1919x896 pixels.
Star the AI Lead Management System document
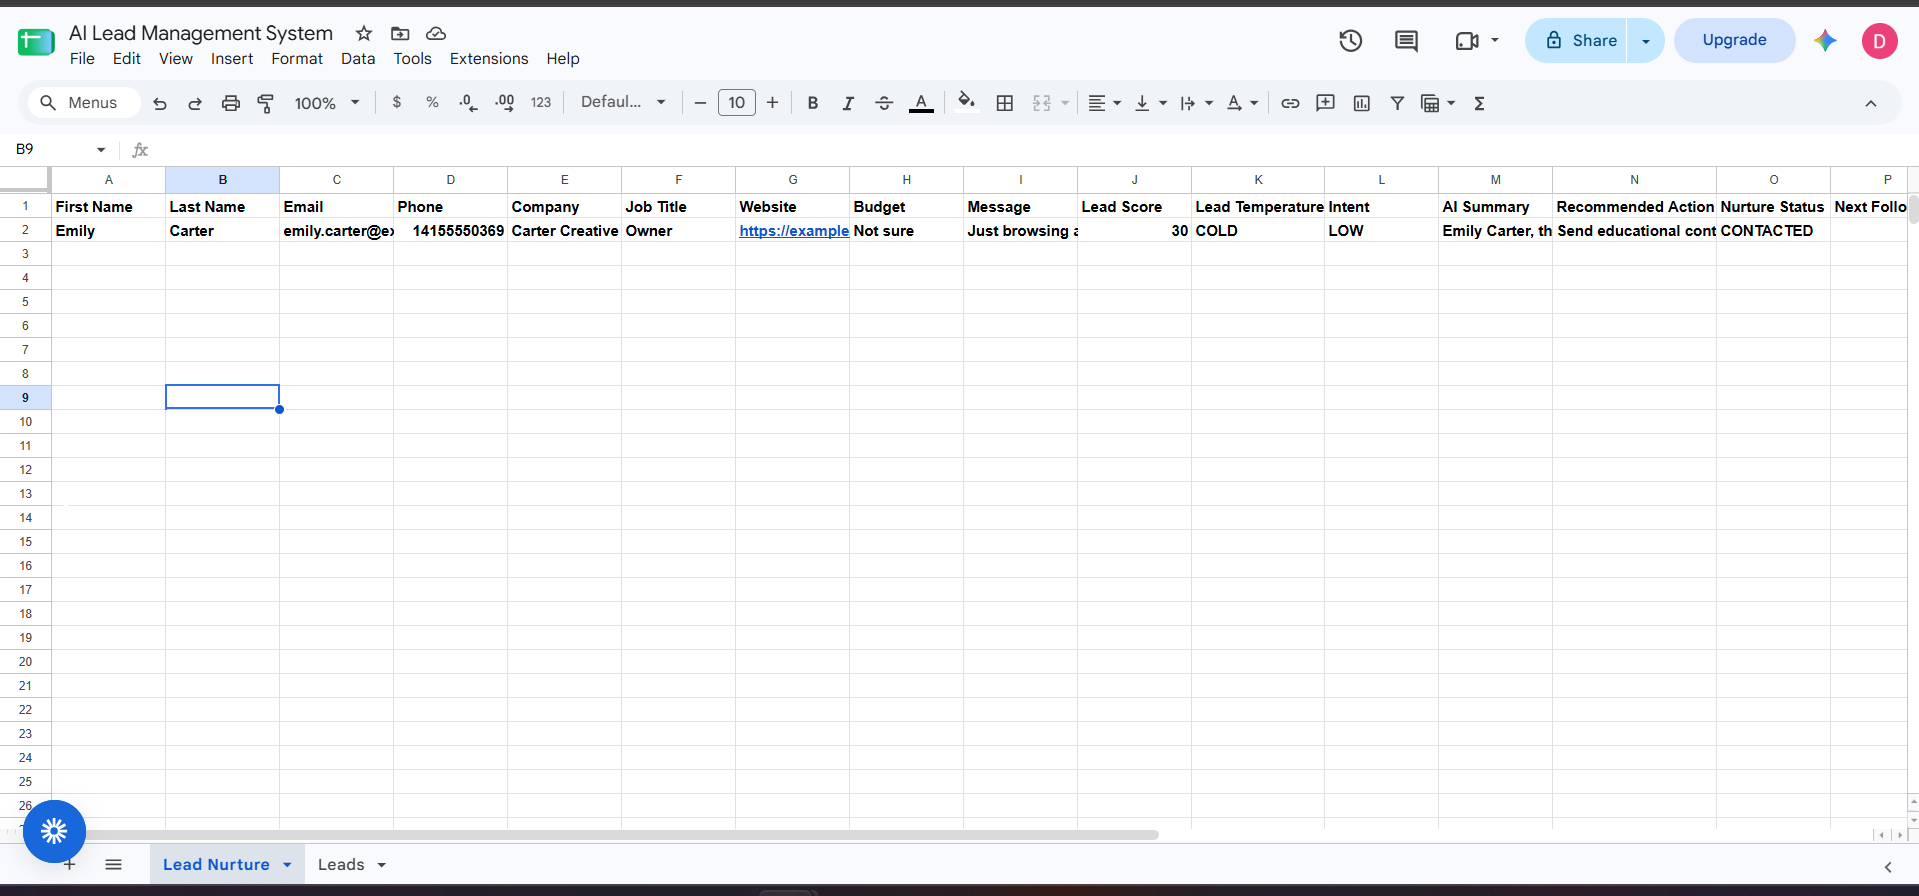click(364, 34)
